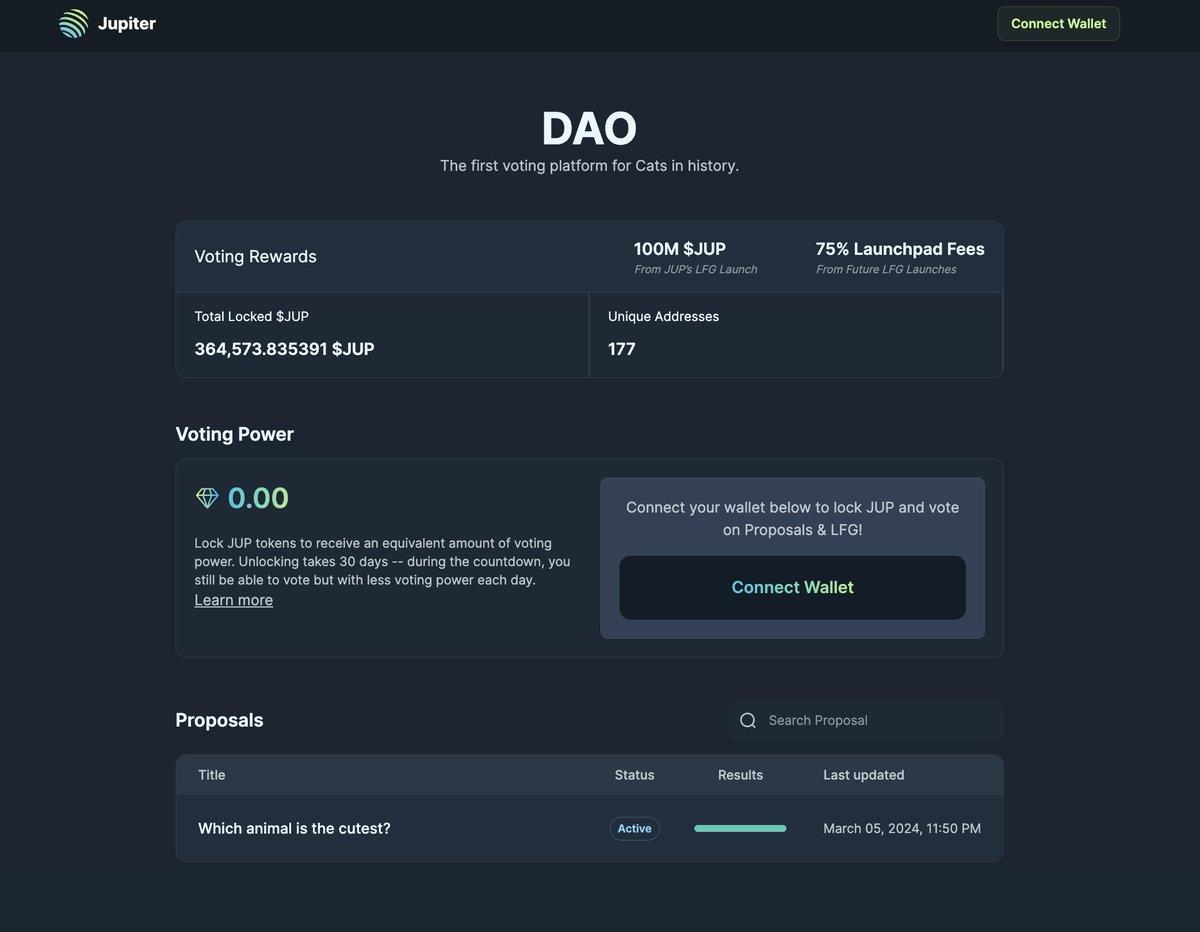
Task: Click the 364,573.835391 $JUP value
Action: point(284,349)
